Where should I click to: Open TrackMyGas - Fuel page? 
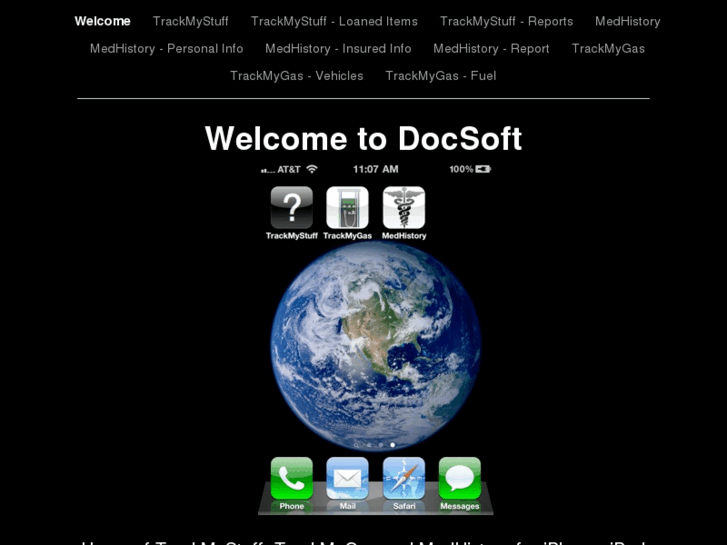click(x=441, y=76)
